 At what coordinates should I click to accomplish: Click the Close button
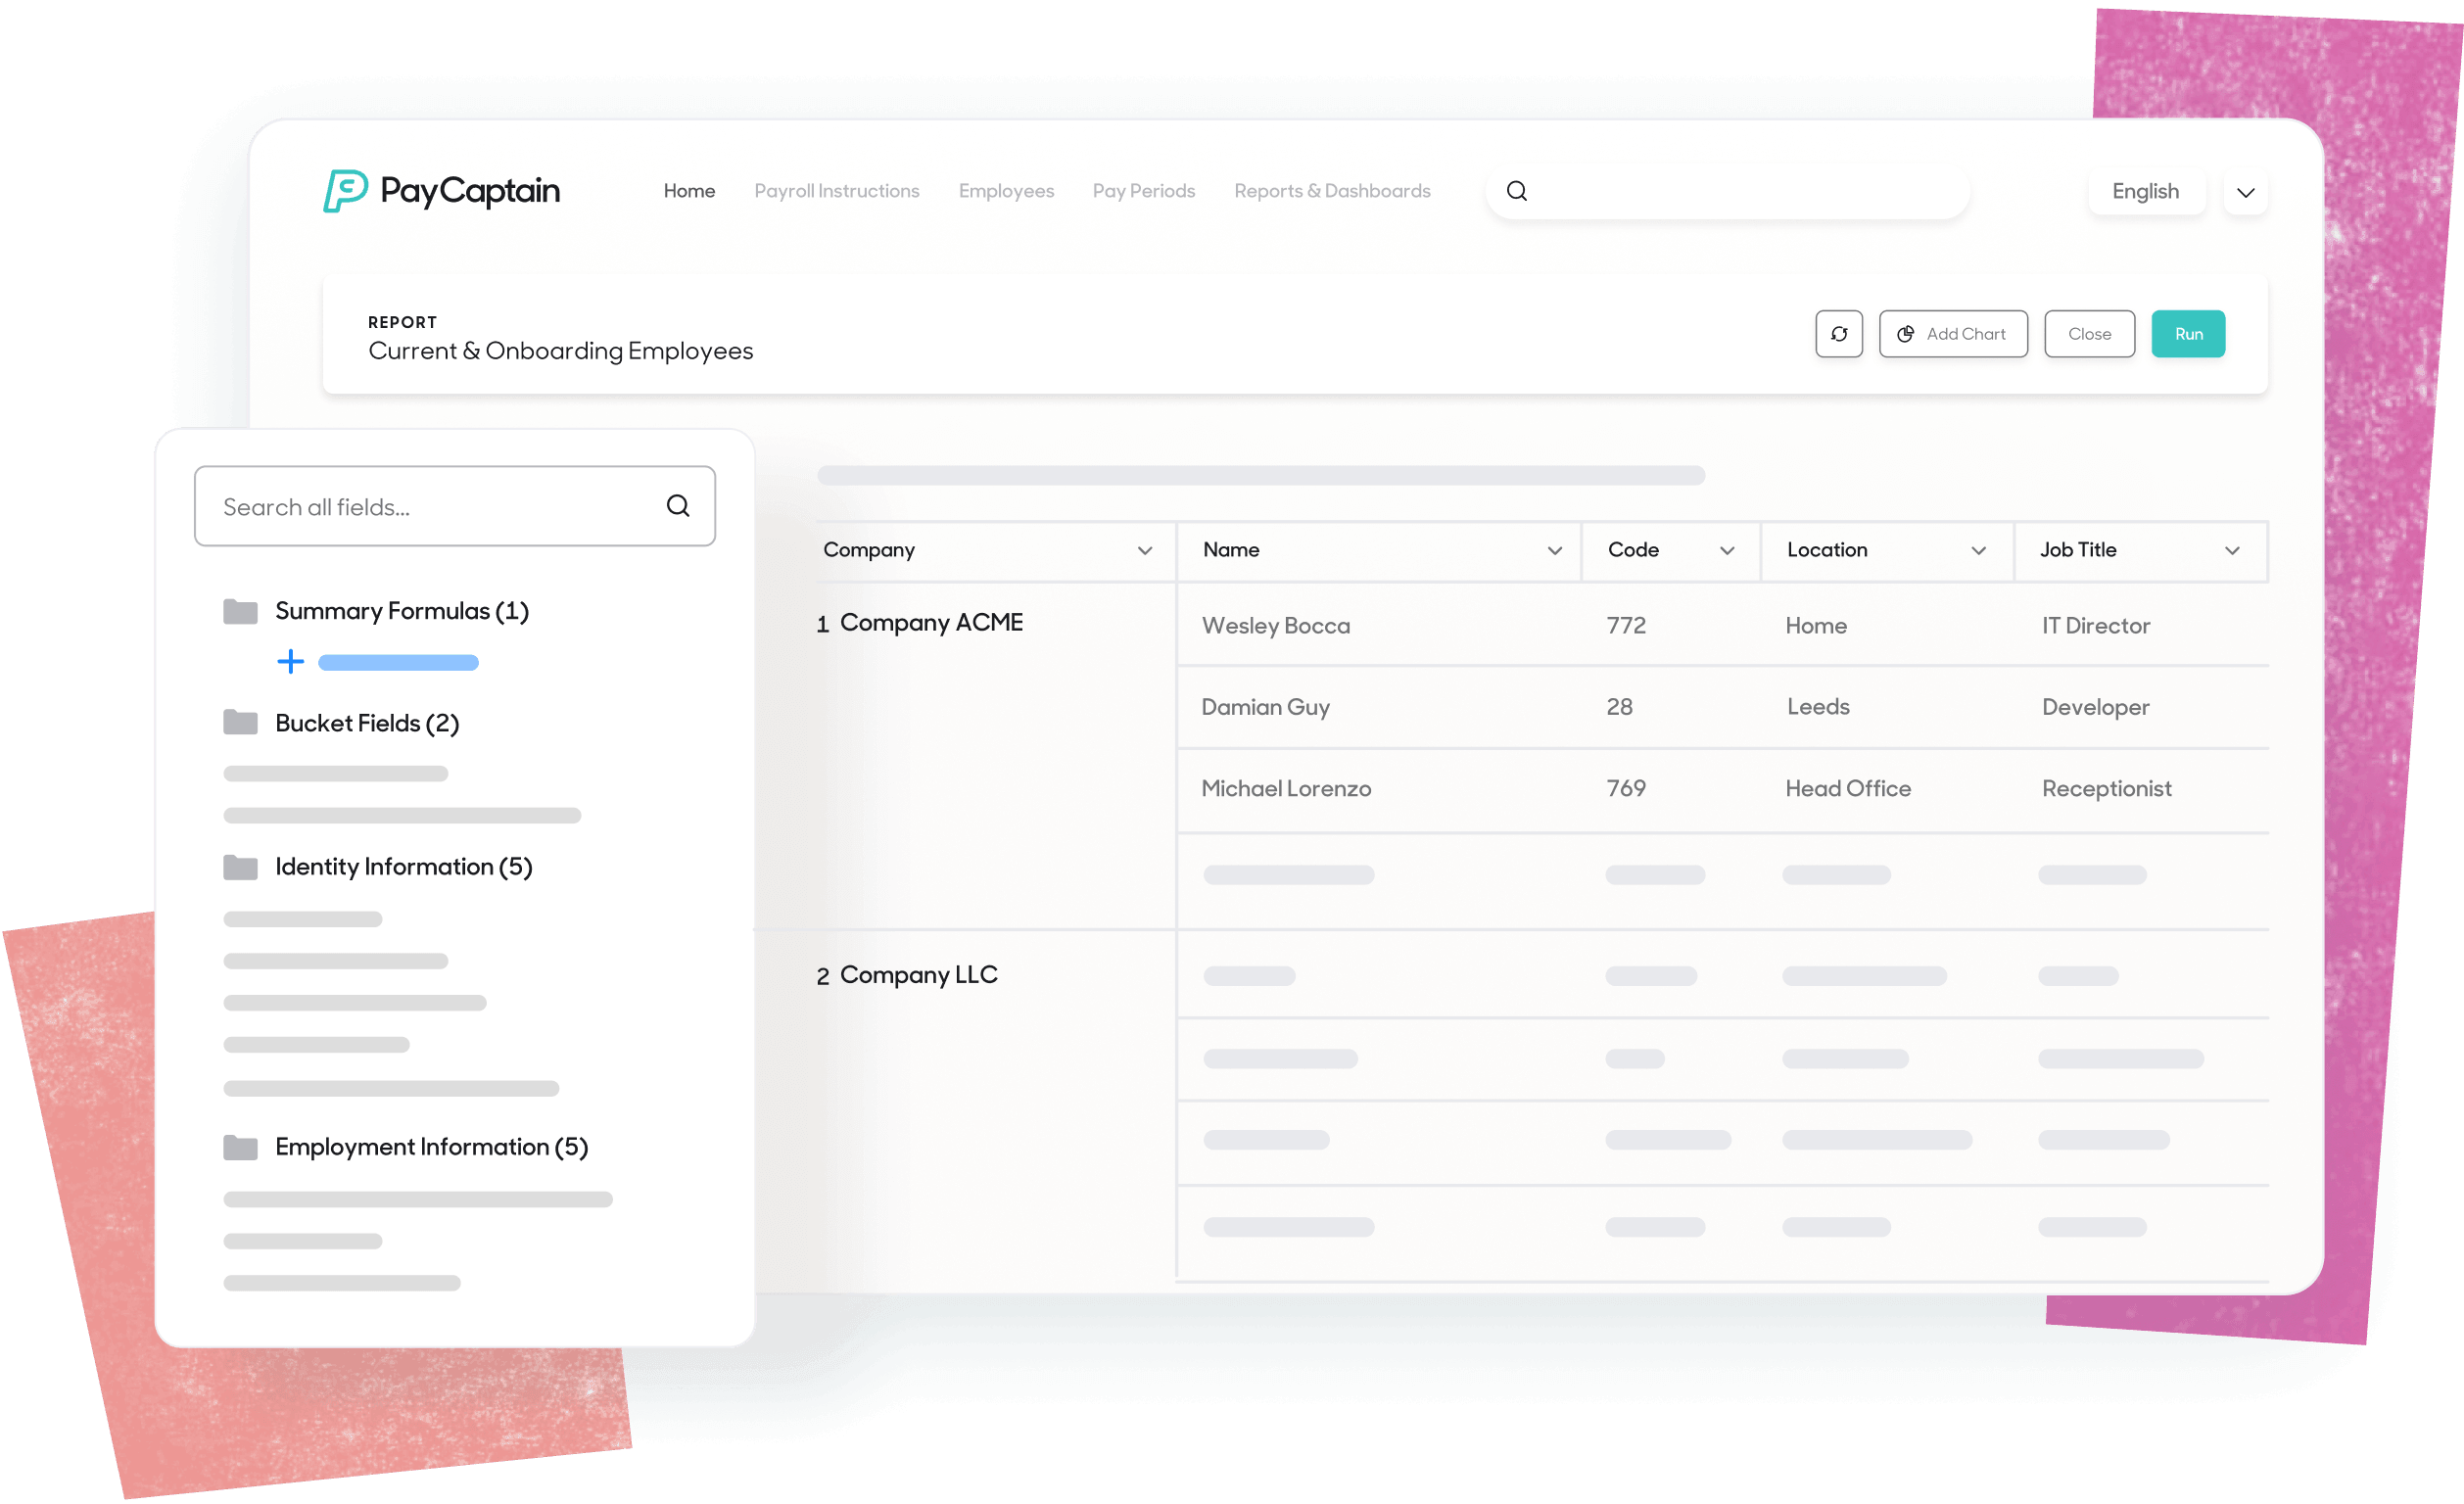(2089, 334)
